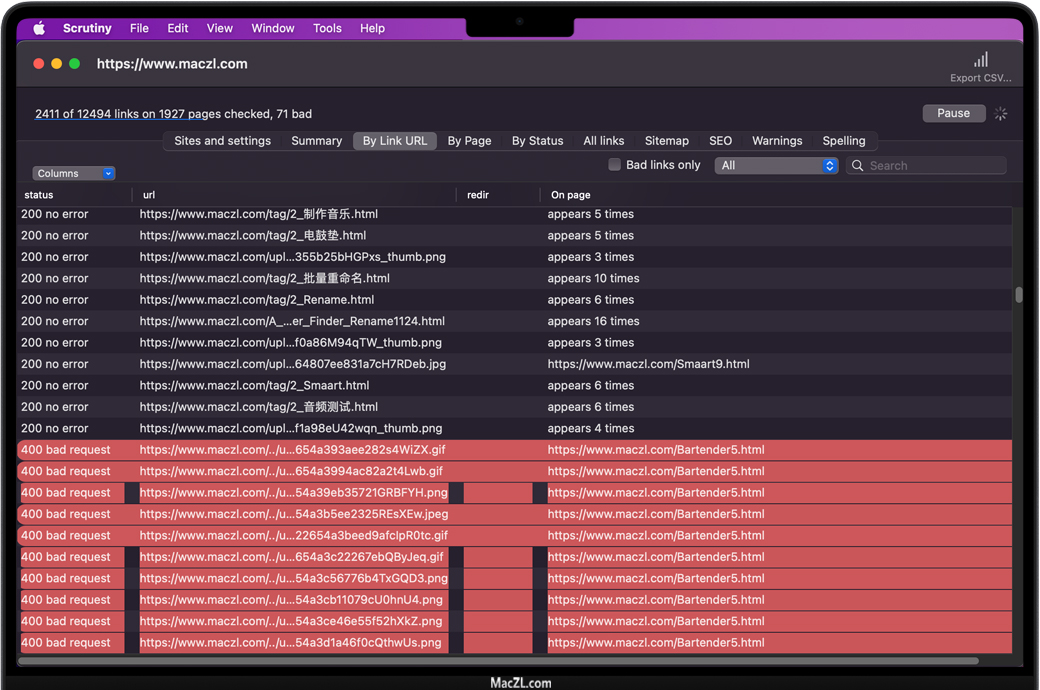Click the spinning progress indicator
The height and width of the screenshot is (690, 1040).
point(1000,114)
